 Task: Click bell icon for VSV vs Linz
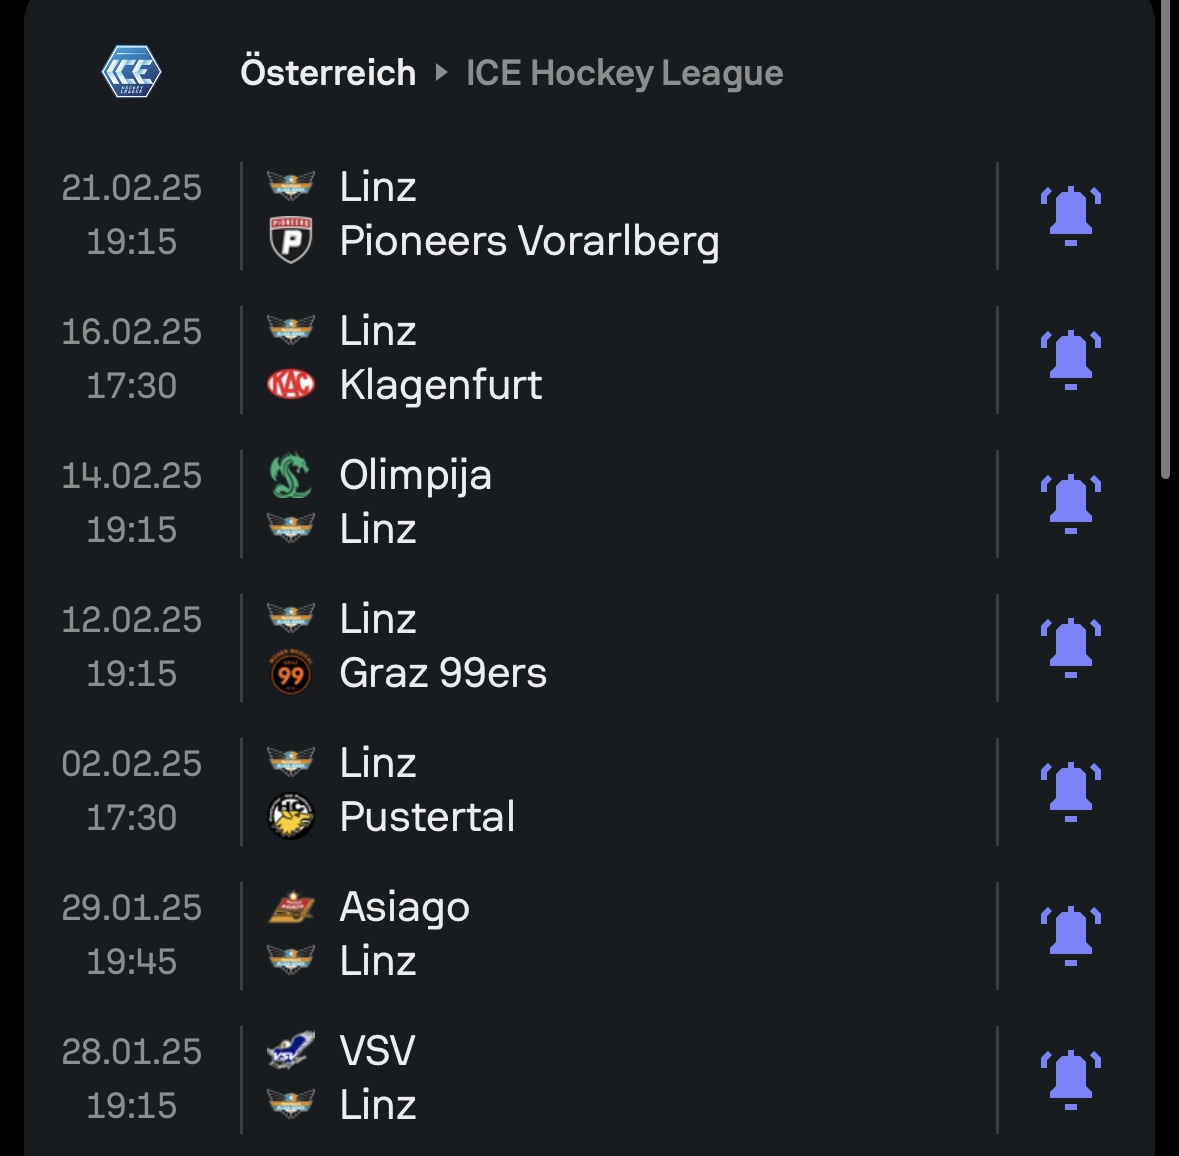[1070, 1079]
